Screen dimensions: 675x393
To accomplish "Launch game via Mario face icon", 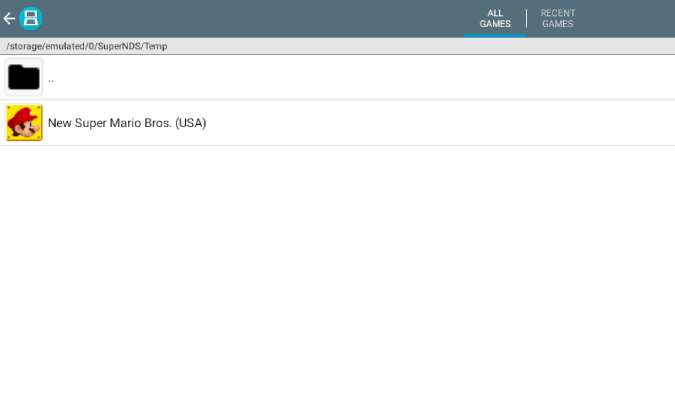I will coord(24,123).
